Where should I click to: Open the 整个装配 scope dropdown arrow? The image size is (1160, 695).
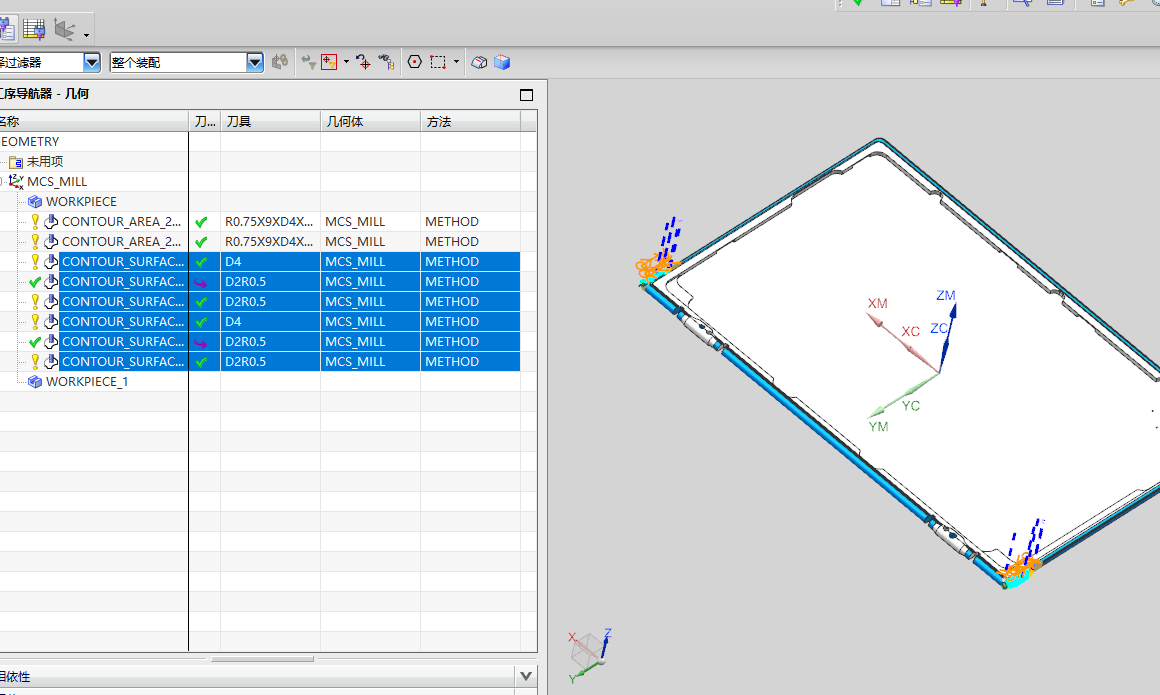(254, 62)
